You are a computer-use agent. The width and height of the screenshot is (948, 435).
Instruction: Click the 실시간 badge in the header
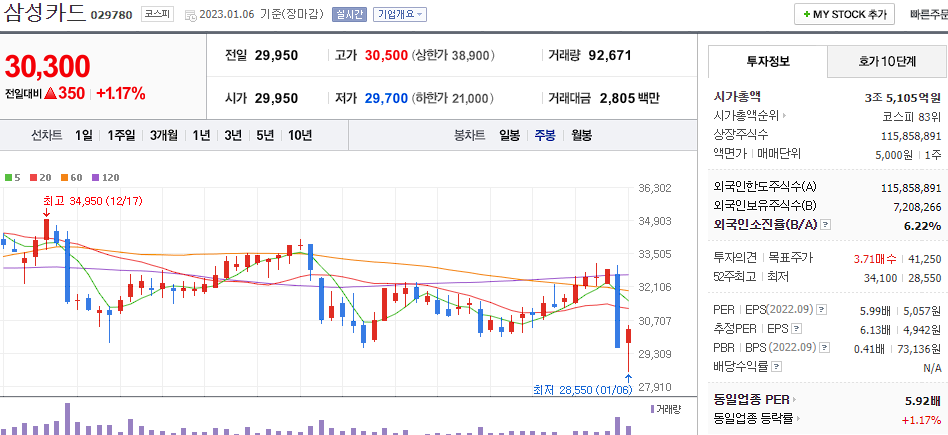click(x=349, y=15)
